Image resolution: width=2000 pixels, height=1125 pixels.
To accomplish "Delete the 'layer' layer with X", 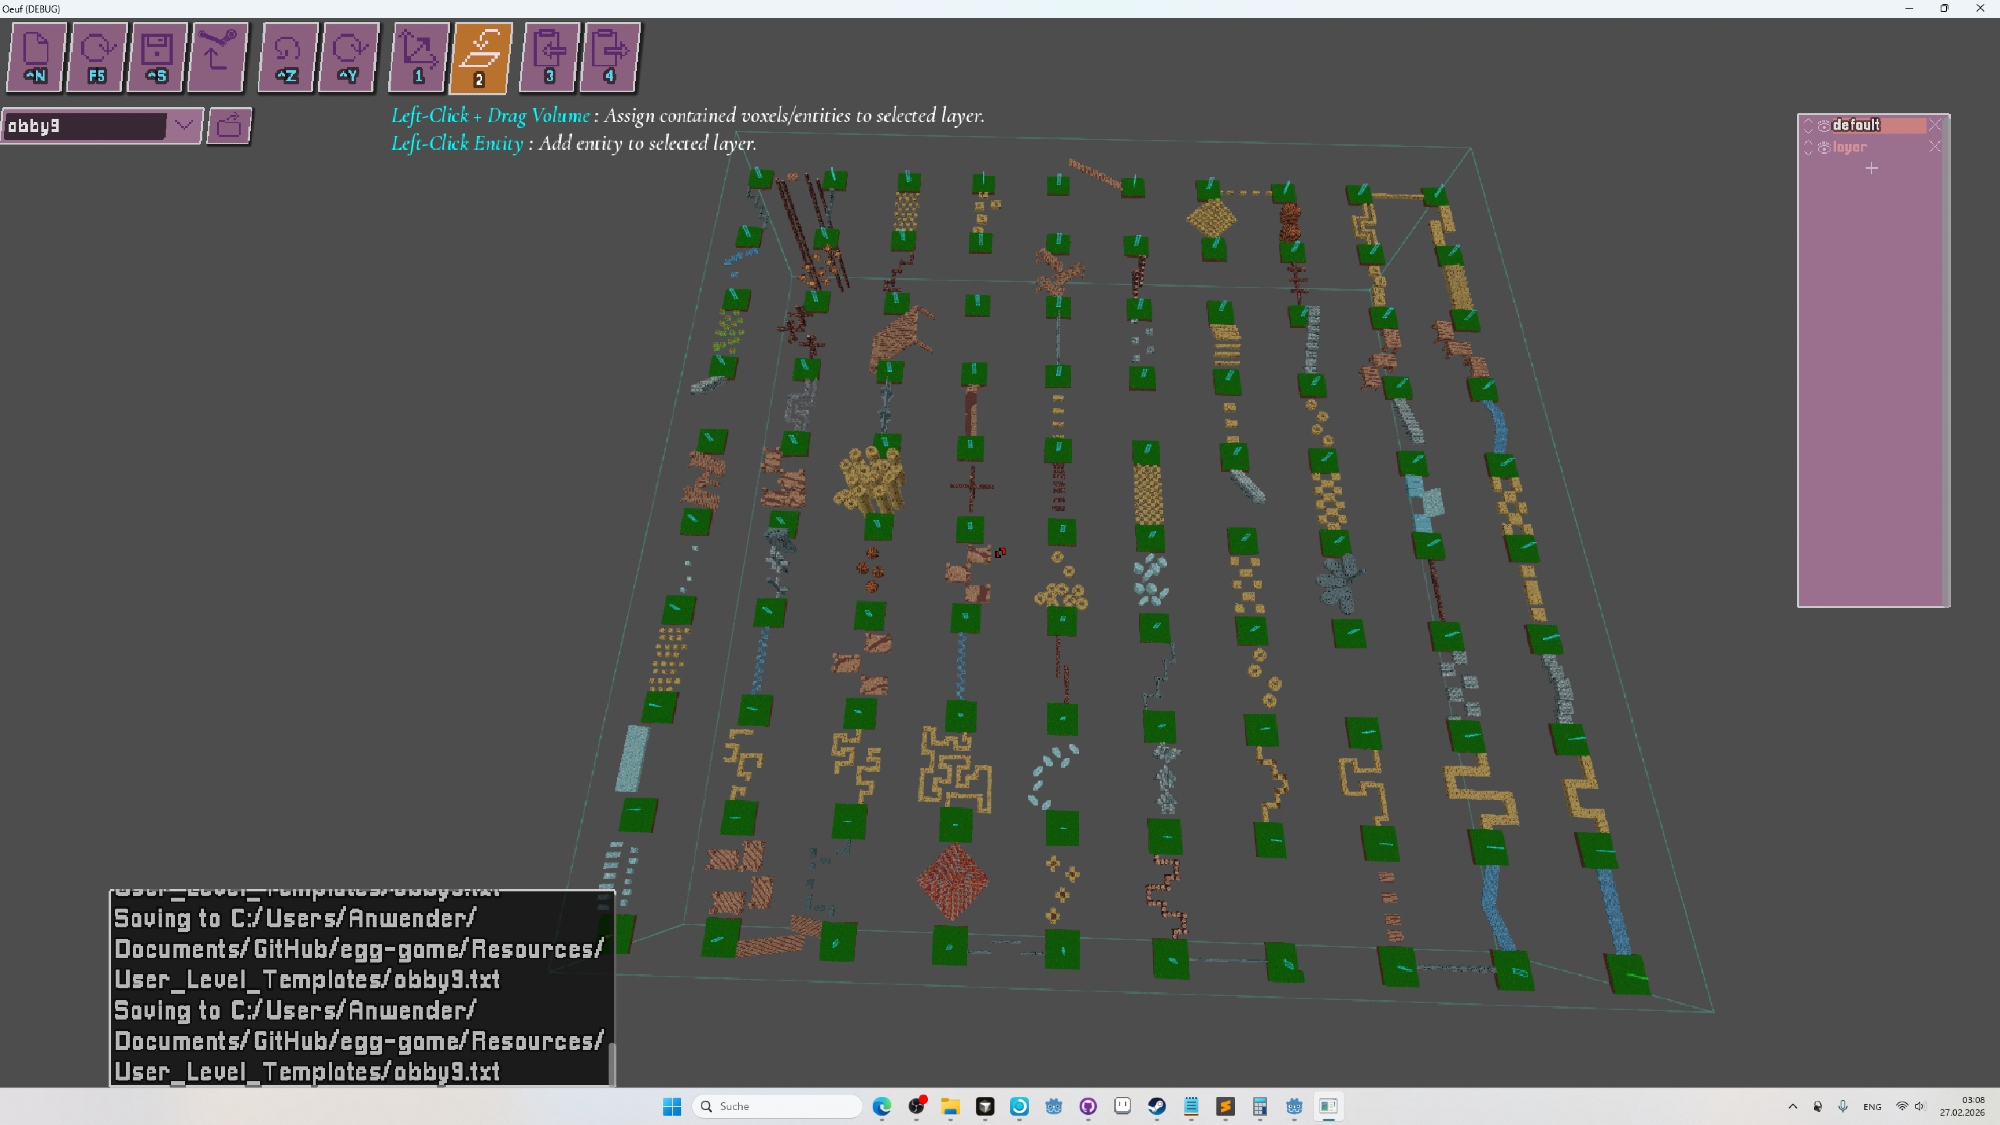I will pyautogui.click(x=1935, y=147).
